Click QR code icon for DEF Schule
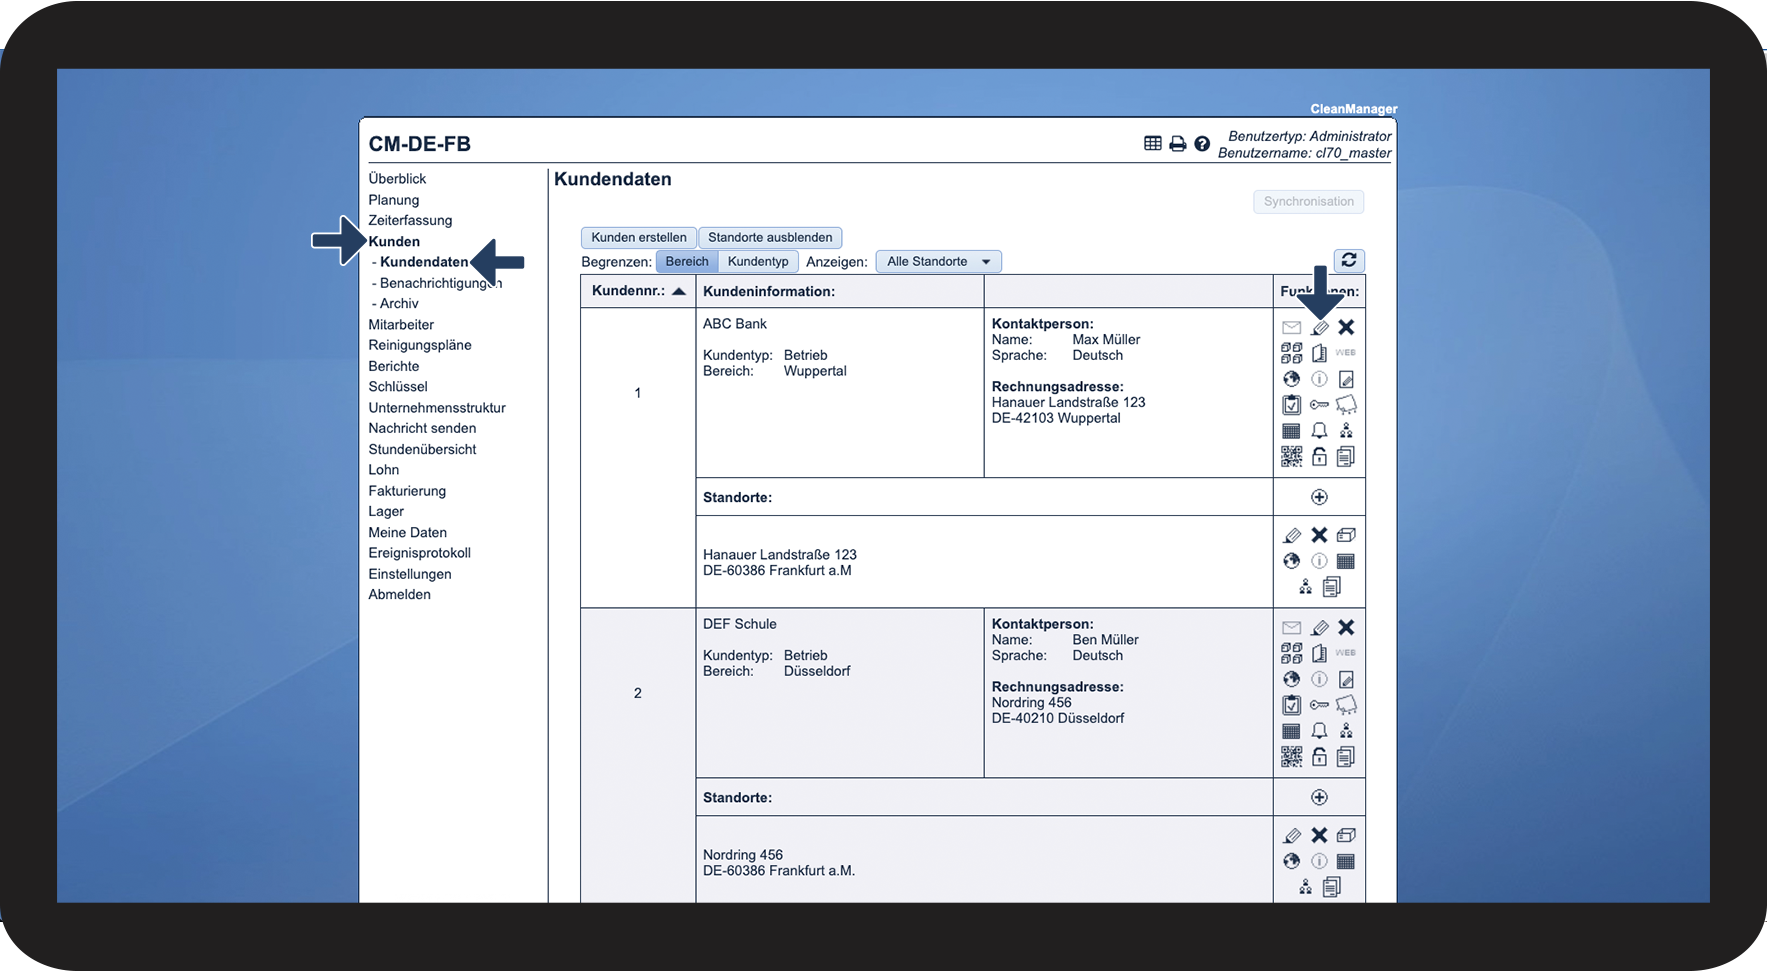 [x=1292, y=757]
